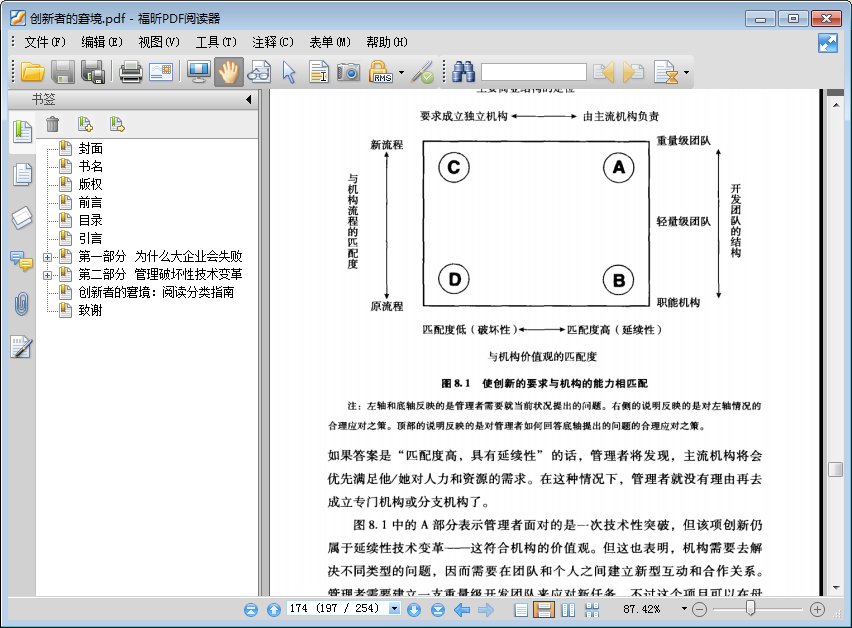
Task: Show the pages thumbnail panel
Action: [x=22, y=174]
